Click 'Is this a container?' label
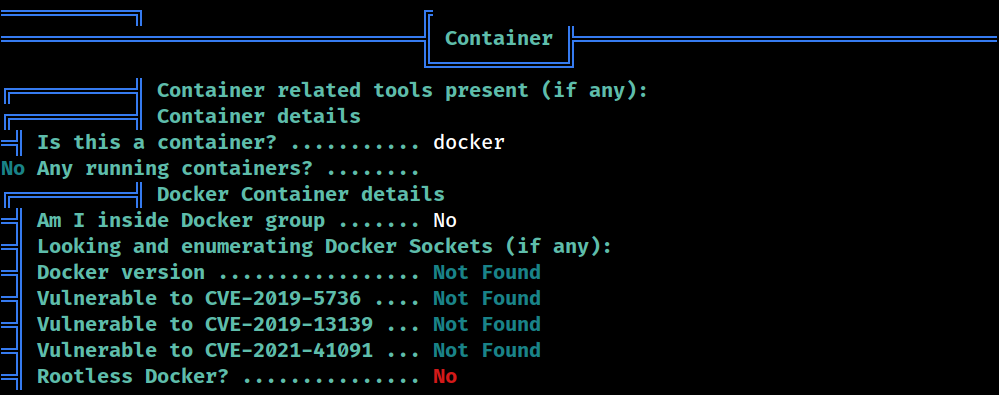This screenshot has height=395, width=999. (x=156, y=143)
